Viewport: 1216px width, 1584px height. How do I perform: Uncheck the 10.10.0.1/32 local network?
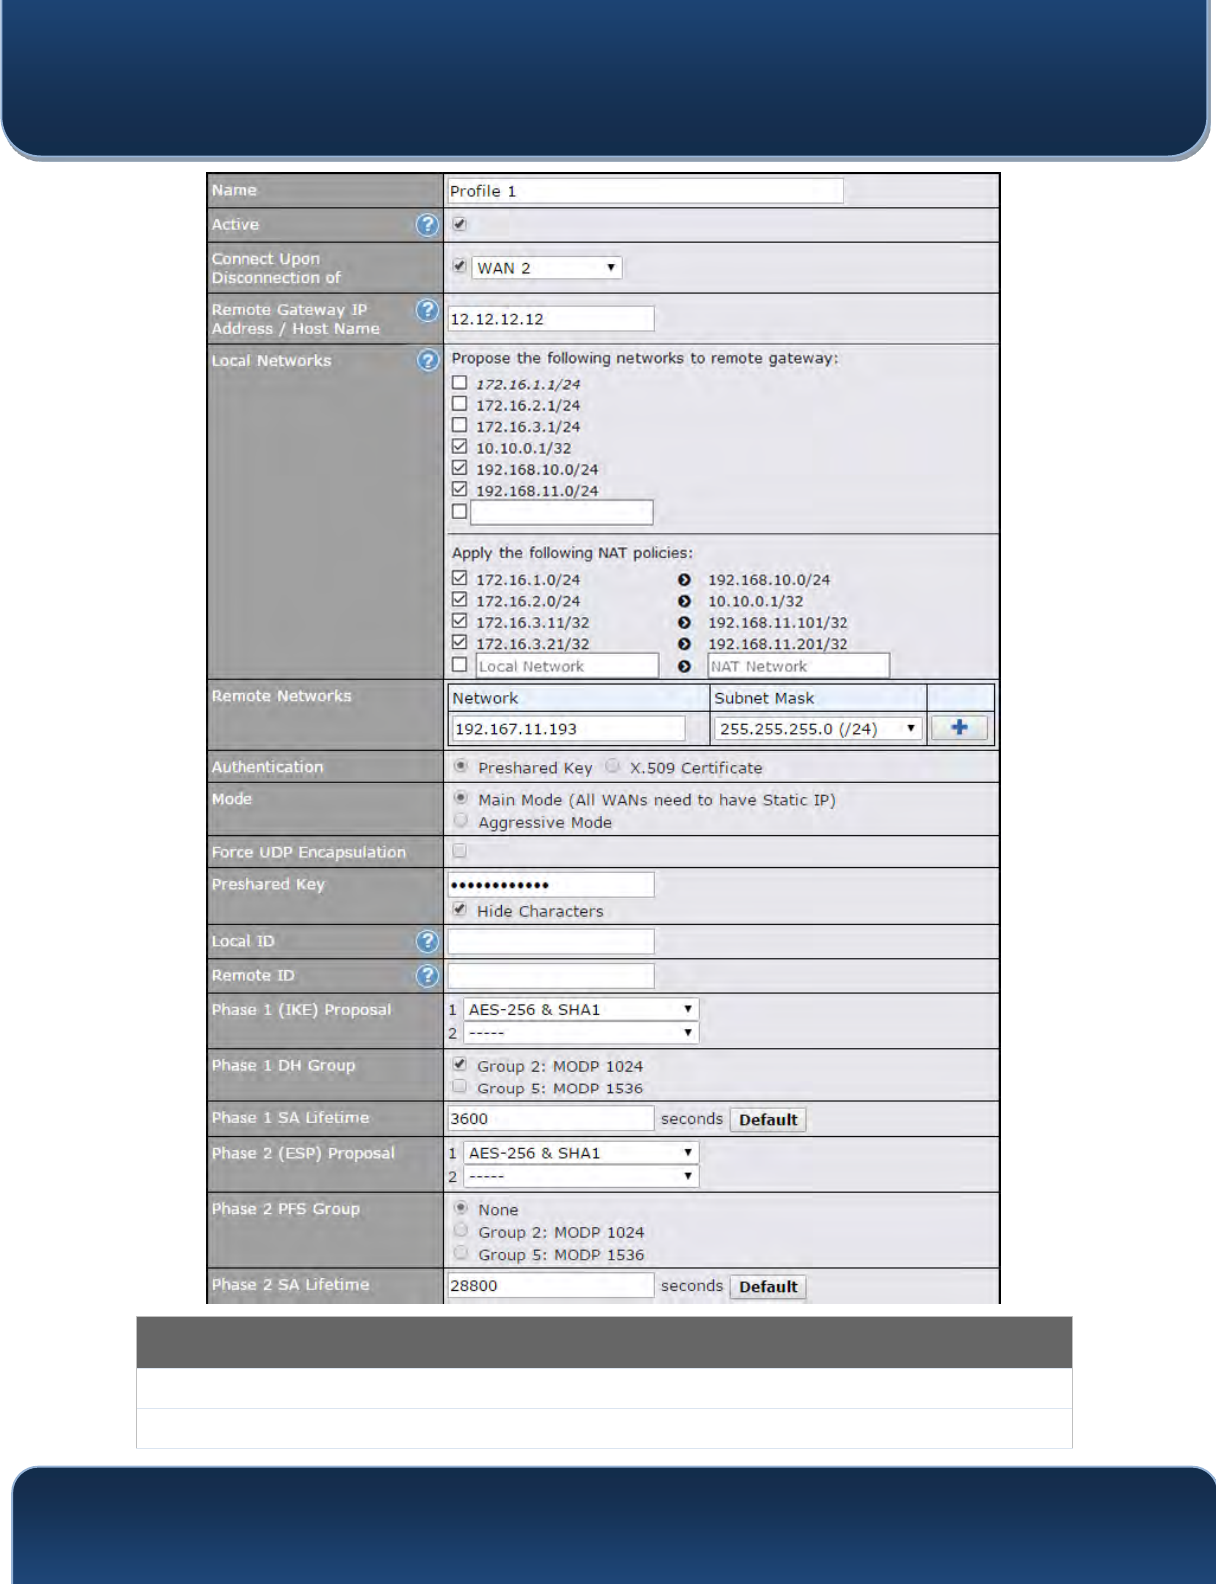click(x=459, y=447)
